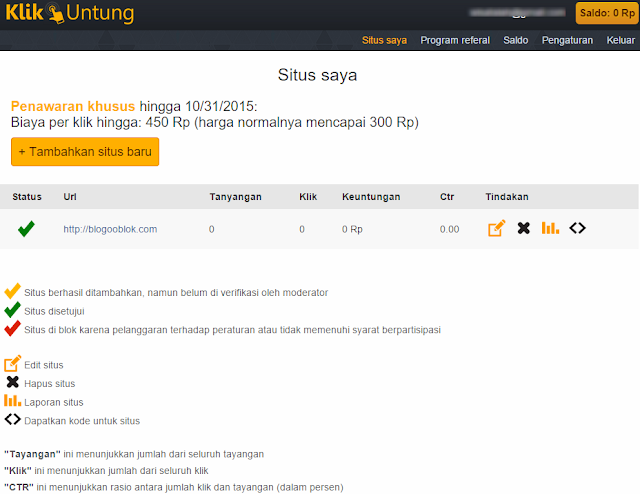Click the red blocked-site legend checkmark

13,328
